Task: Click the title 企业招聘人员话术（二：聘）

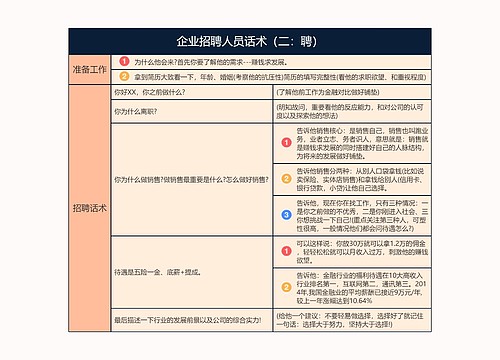Action: 247,42
